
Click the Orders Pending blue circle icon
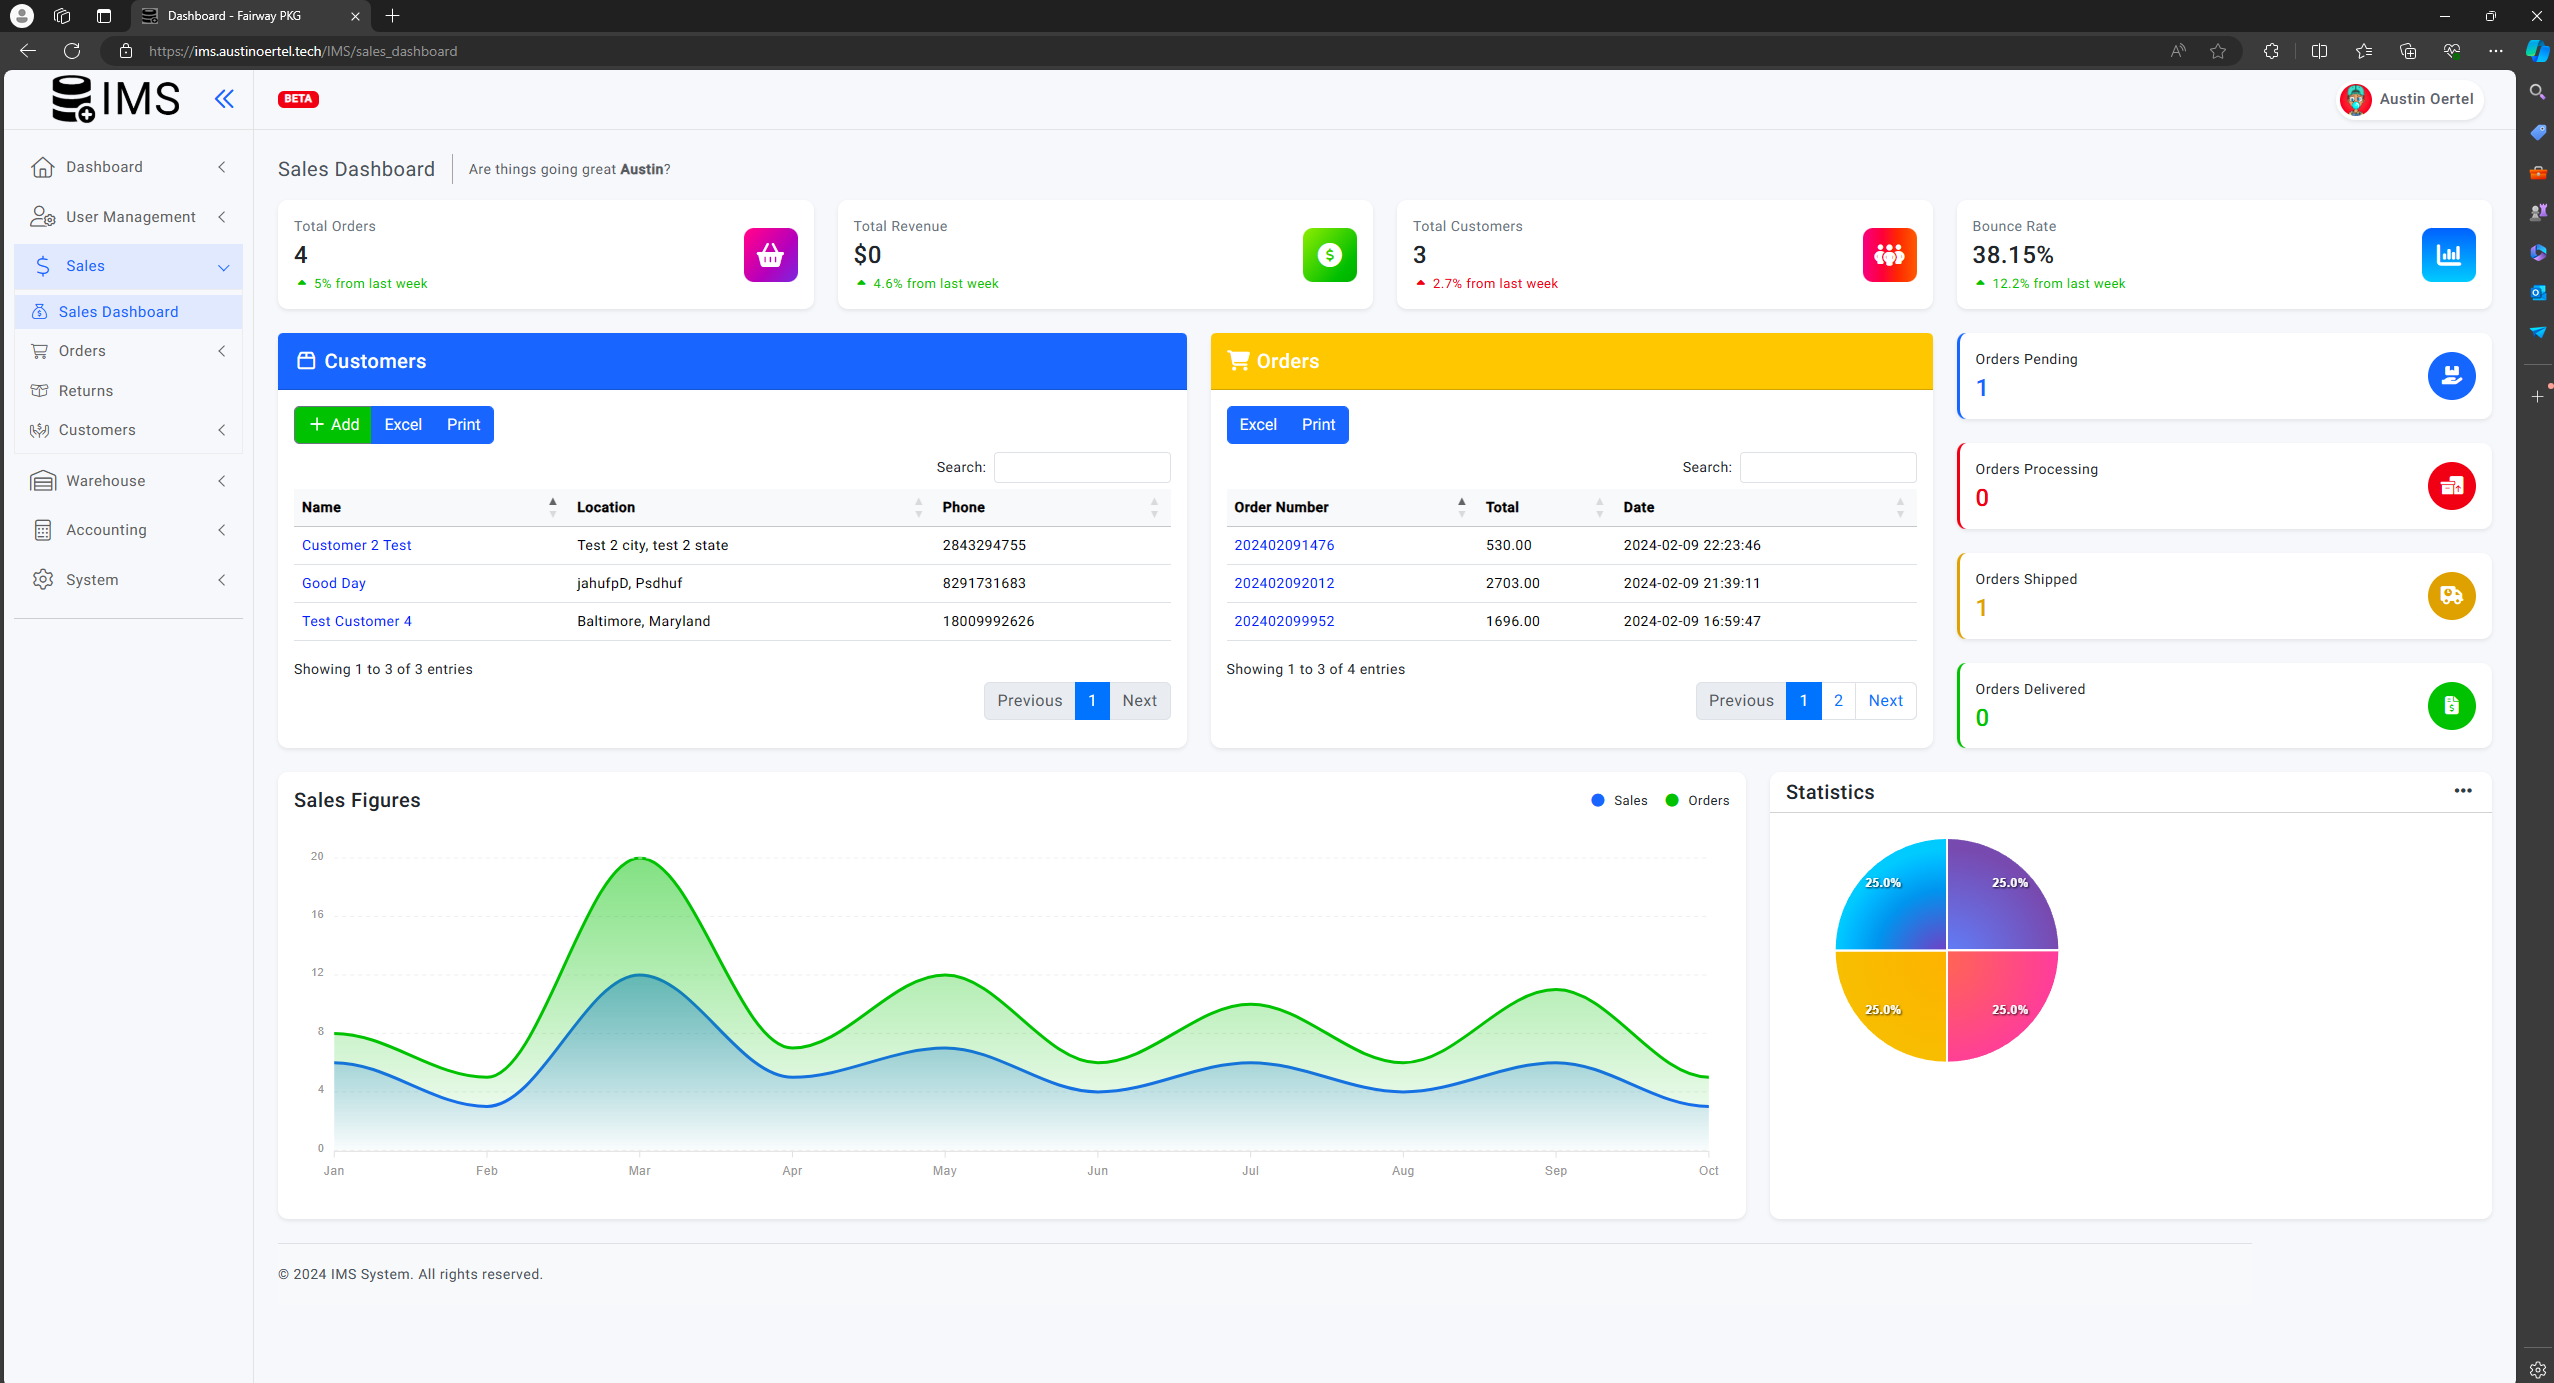[x=2450, y=376]
